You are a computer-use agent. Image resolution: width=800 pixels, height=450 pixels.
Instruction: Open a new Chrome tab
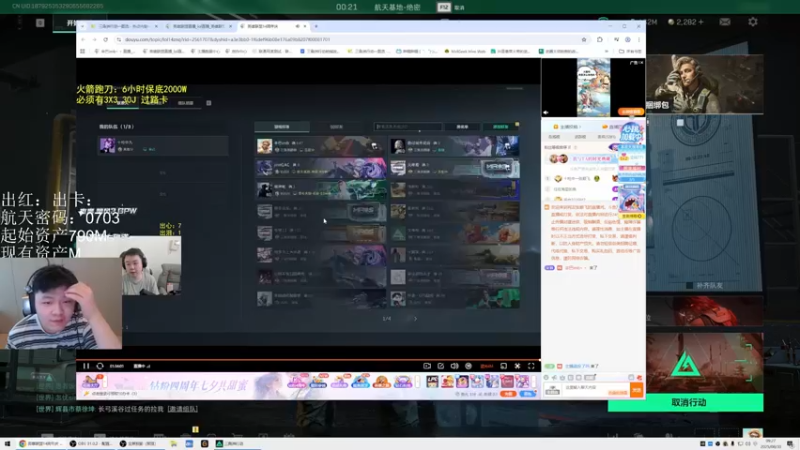[316, 26]
